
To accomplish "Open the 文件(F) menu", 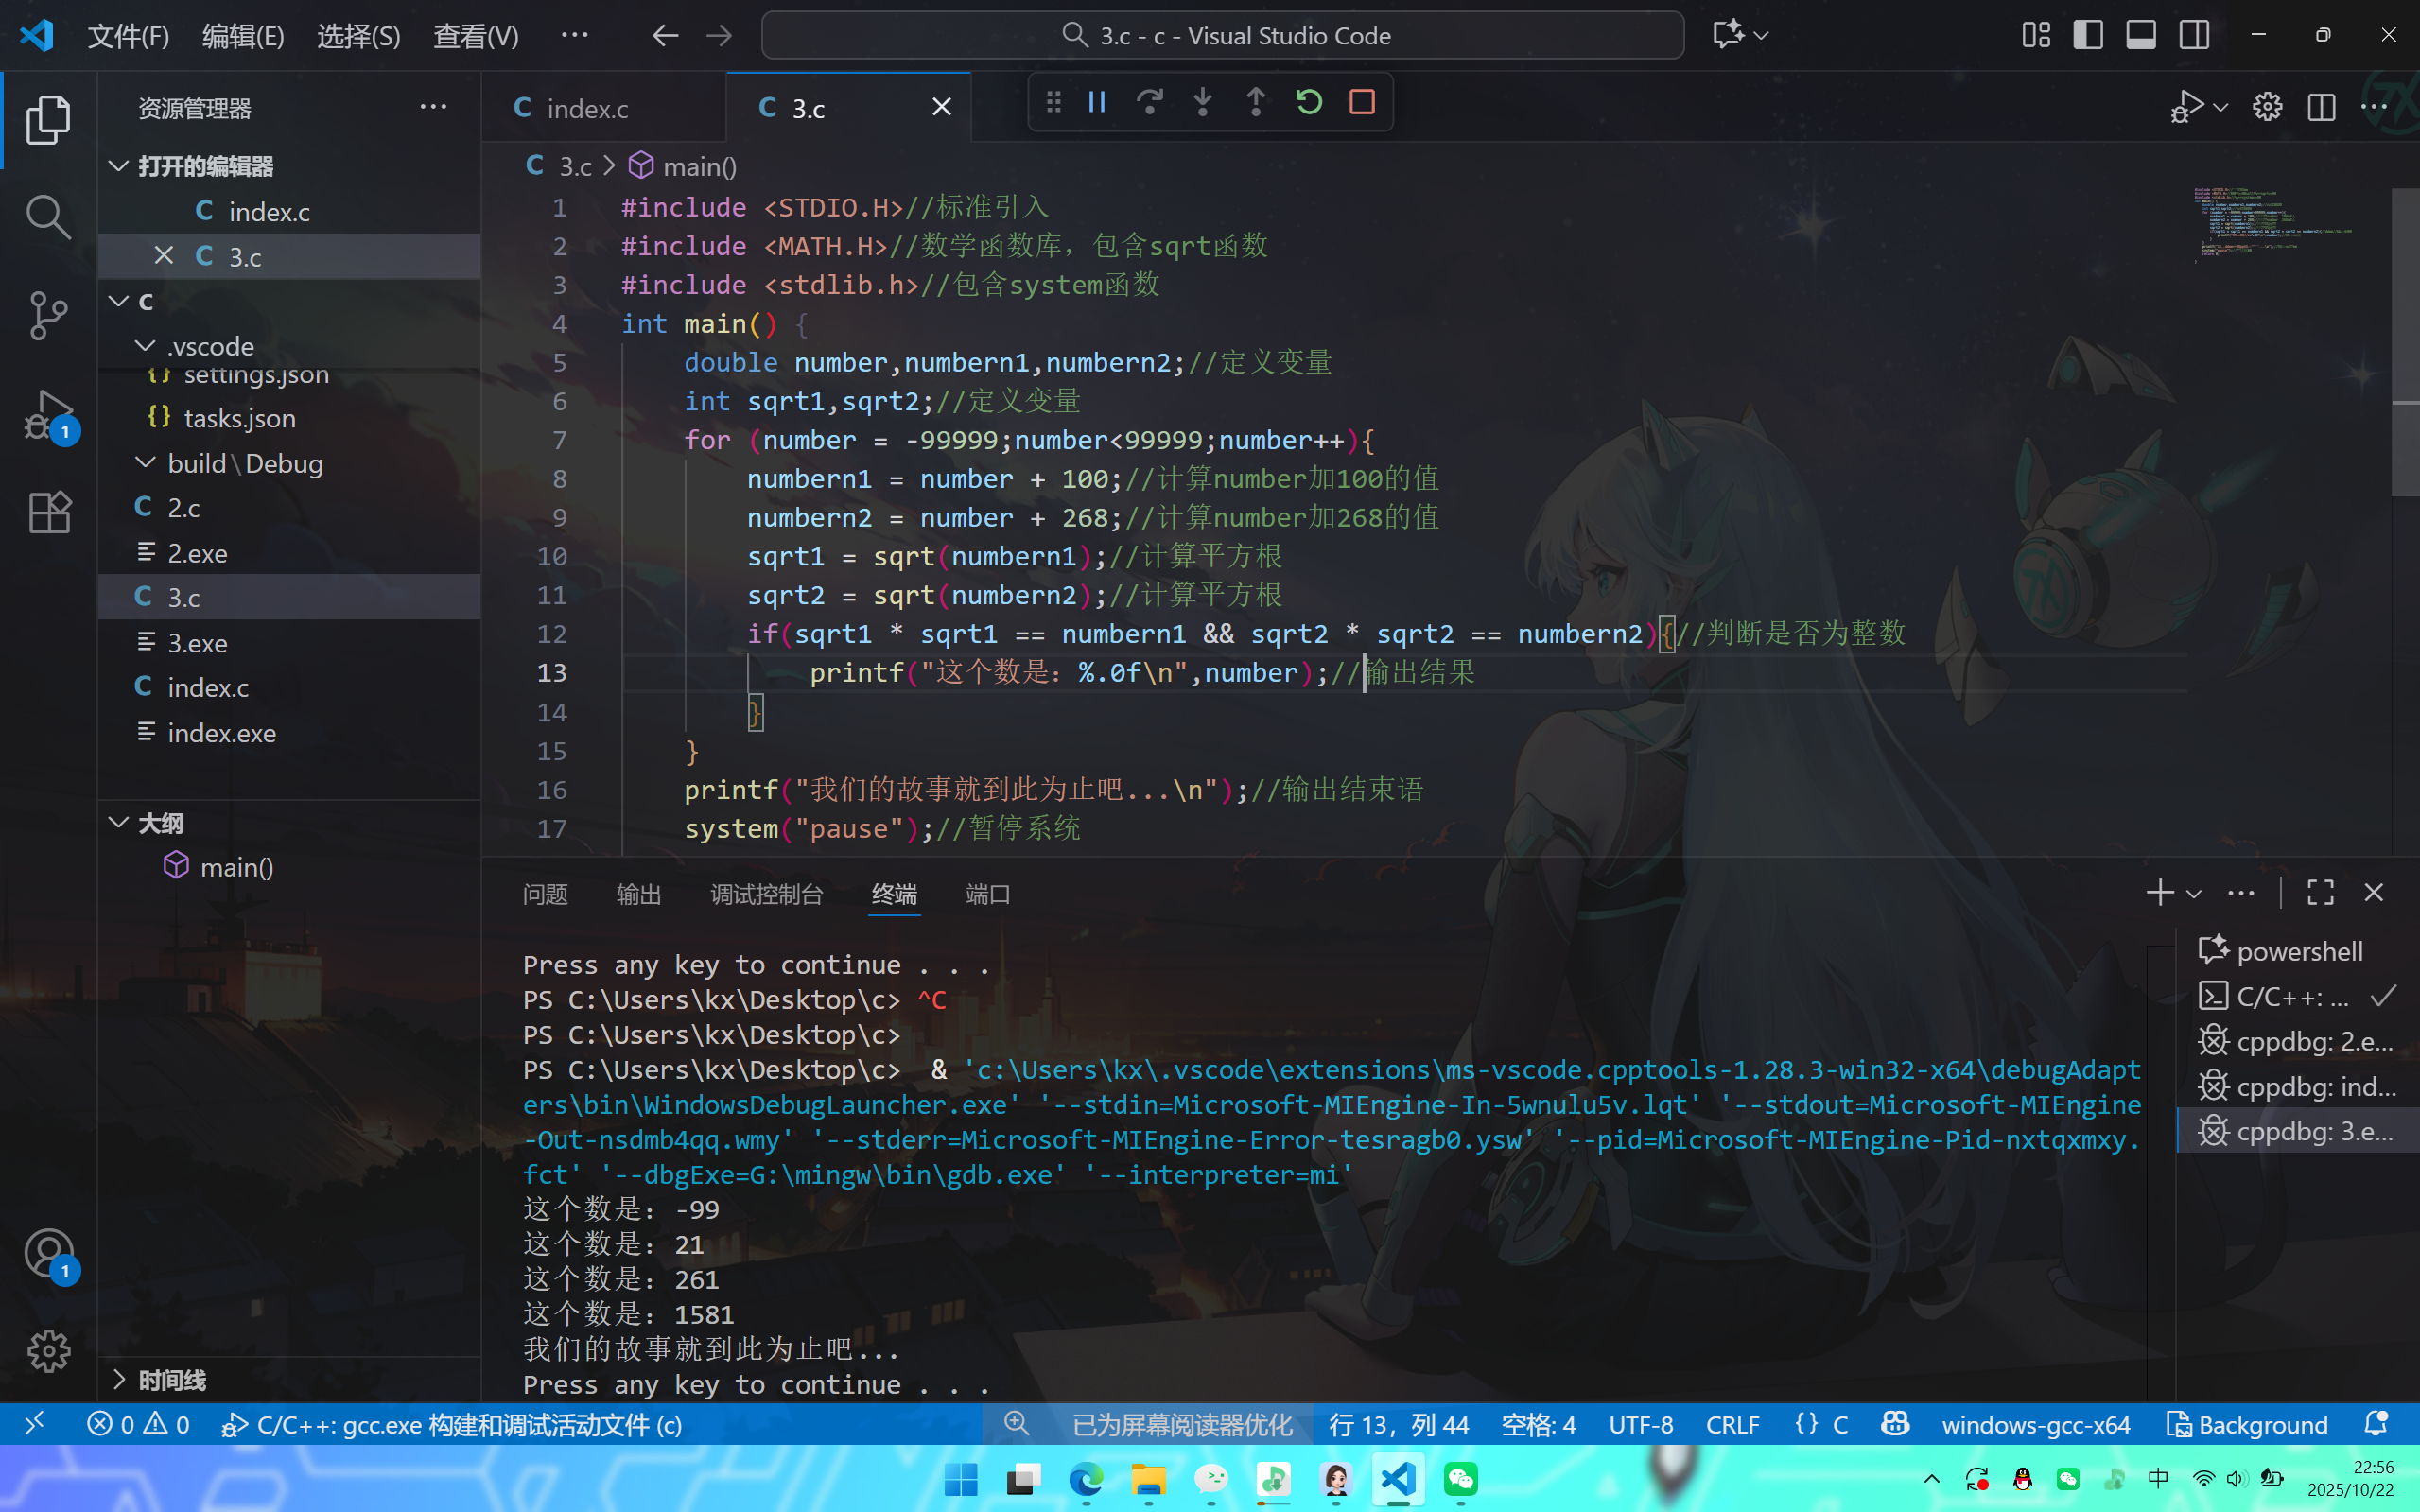I will point(128,37).
